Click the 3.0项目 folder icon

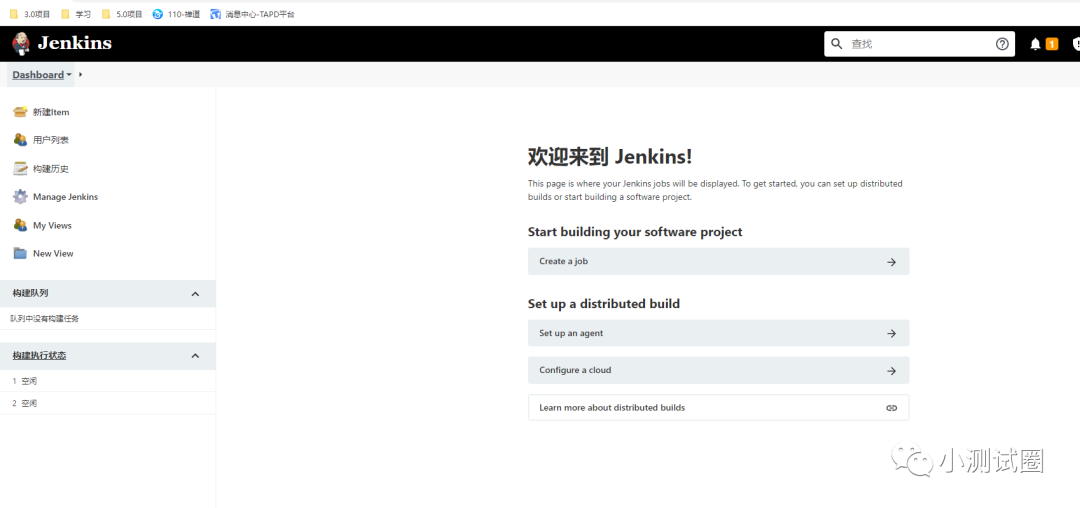pos(14,14)
